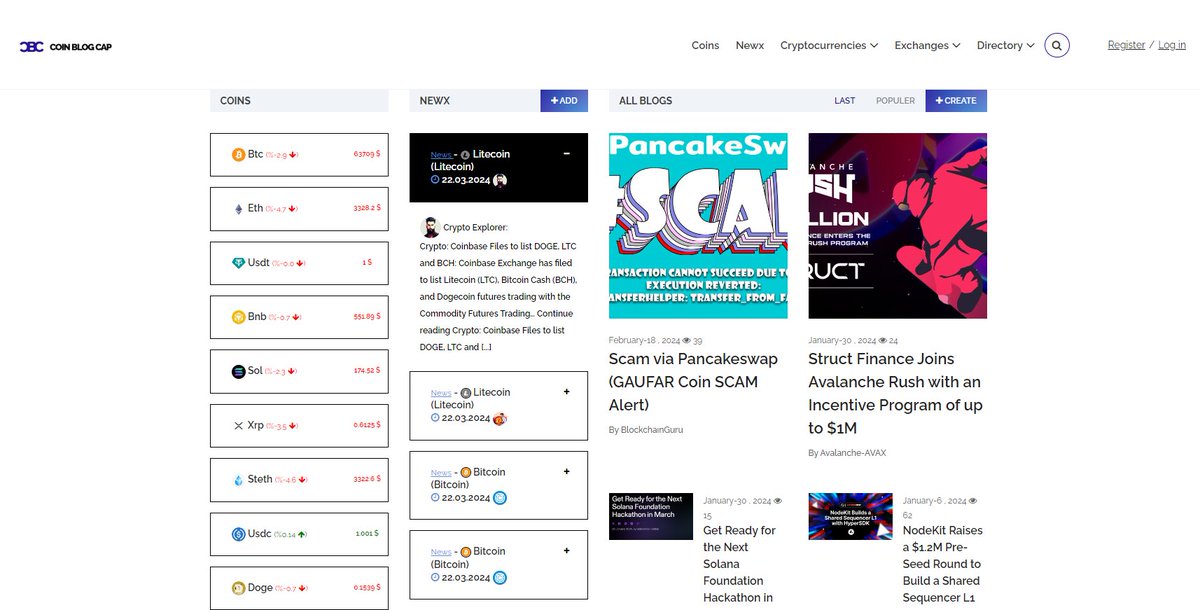This screenshot has height=610, width=1200.
Task: Go to Newx in navigation
Action: pyautogui.click(x=749, y=45)
